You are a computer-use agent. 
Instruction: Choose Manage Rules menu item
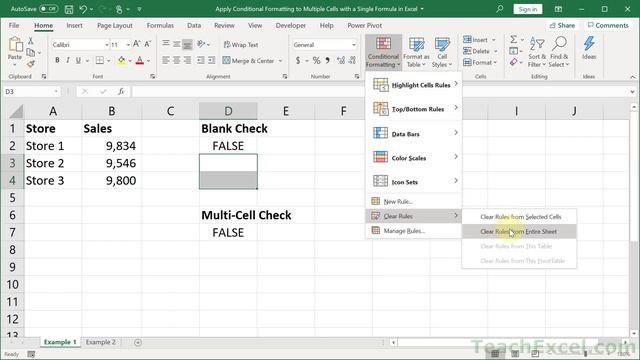(x=414, y=231)
